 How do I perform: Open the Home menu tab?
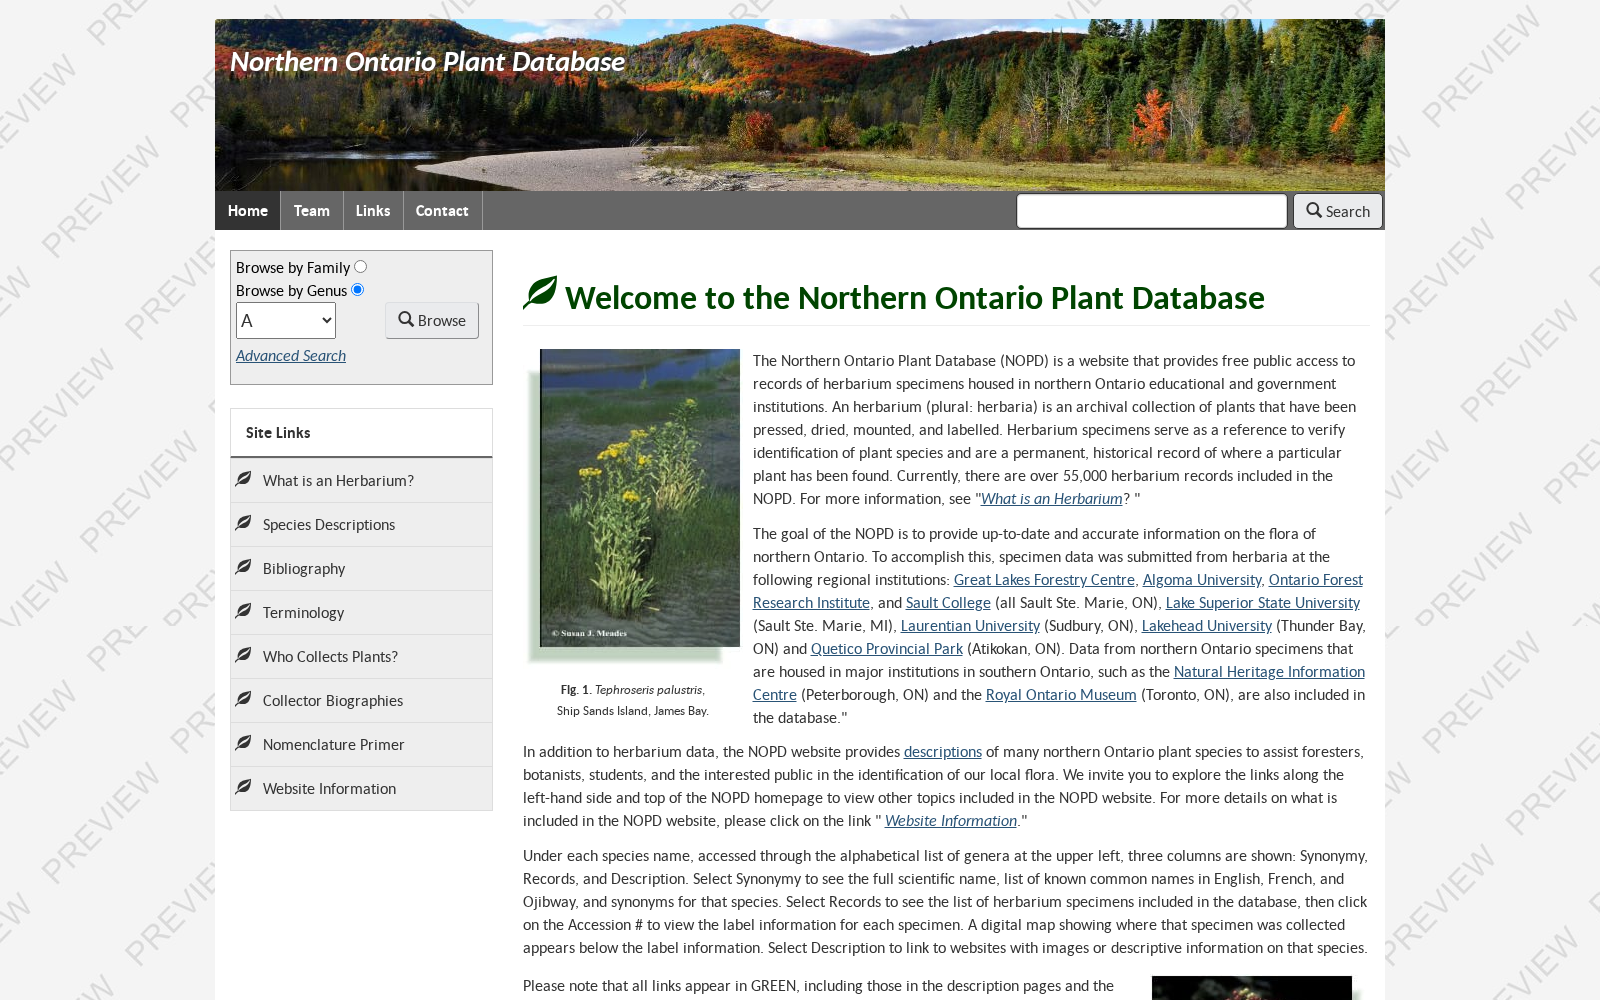click(x=248, y=211)
